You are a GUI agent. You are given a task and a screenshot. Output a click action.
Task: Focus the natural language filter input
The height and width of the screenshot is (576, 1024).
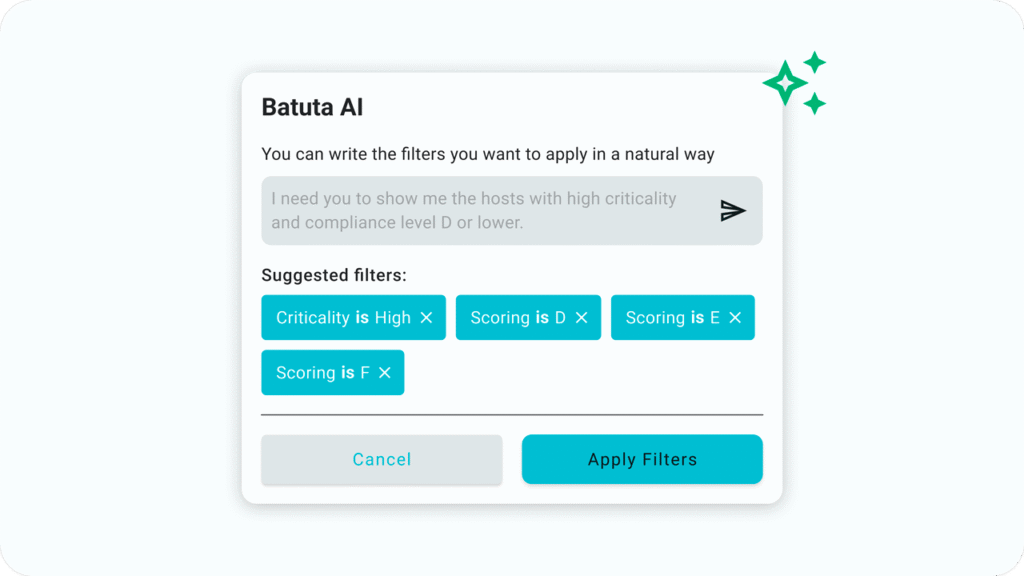(x=480, y=210)
